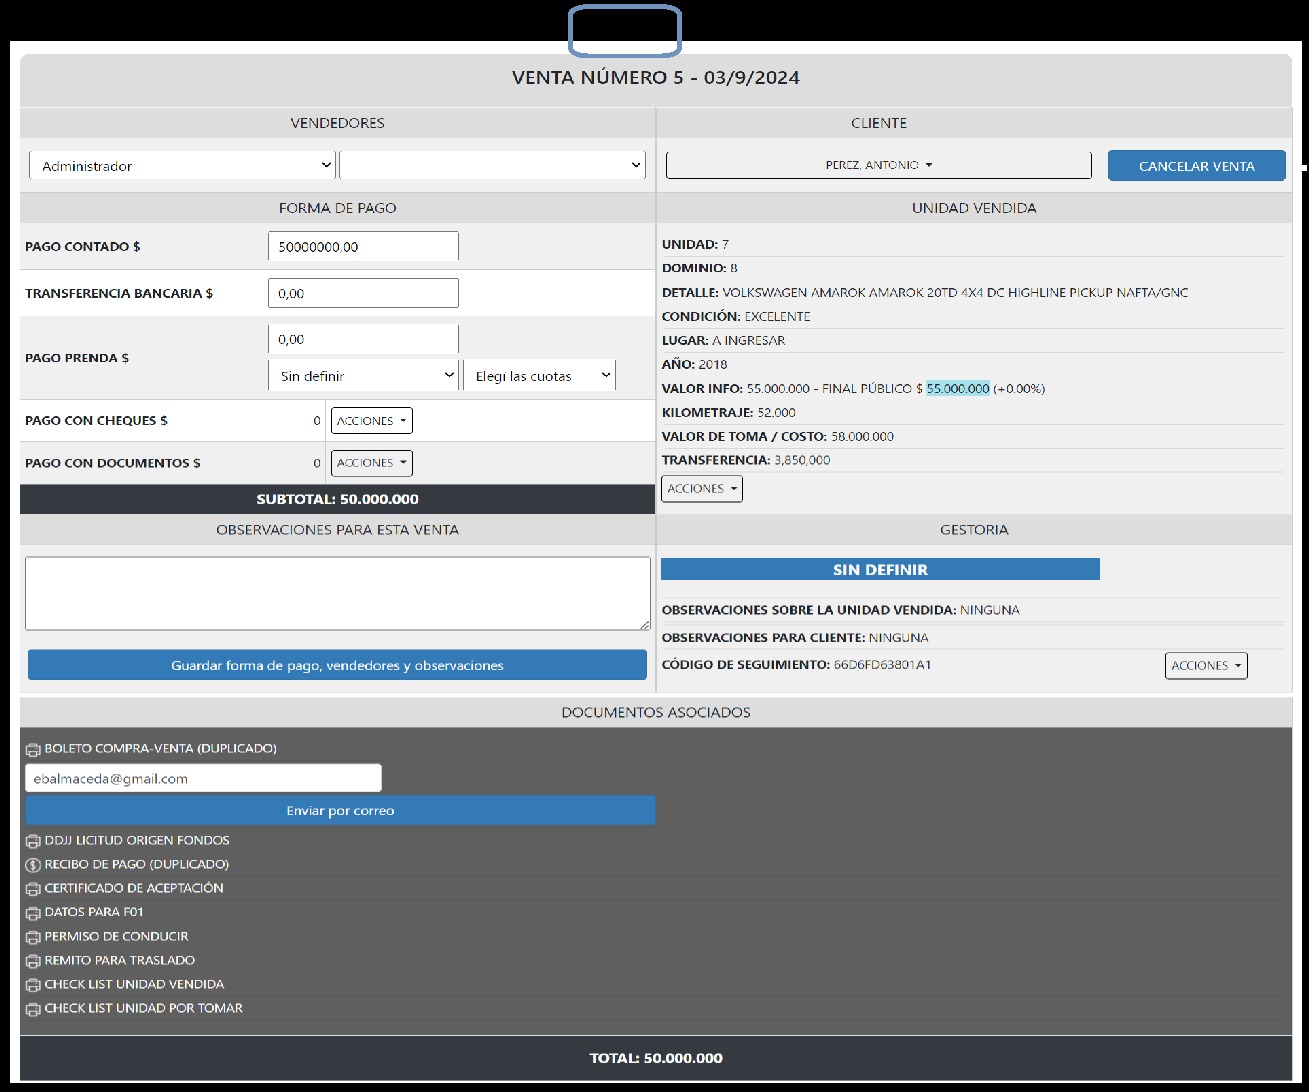Click printer icon beside REMITO PARA TRASLADO

pos(33,961)
